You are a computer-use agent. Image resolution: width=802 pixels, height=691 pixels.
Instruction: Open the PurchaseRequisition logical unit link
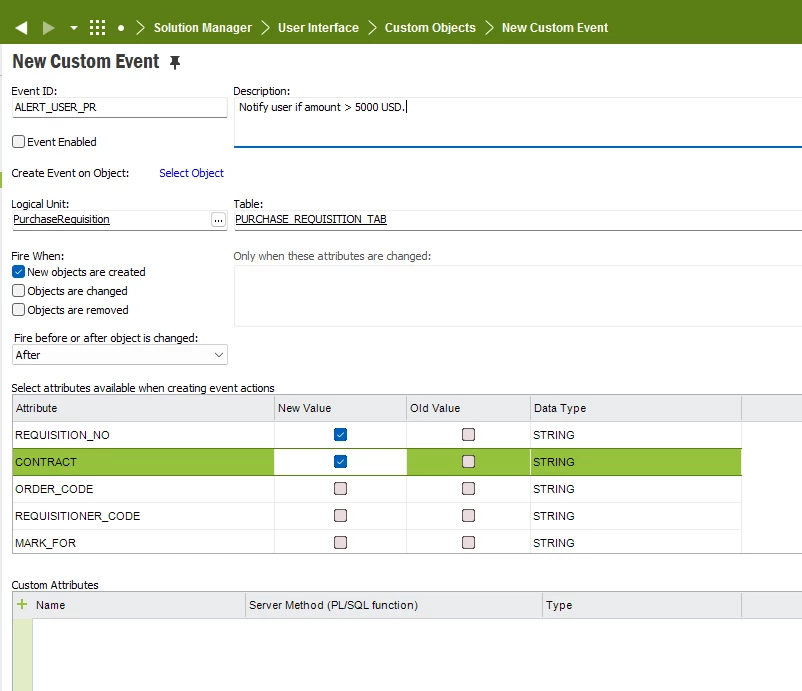coord(62,219)
